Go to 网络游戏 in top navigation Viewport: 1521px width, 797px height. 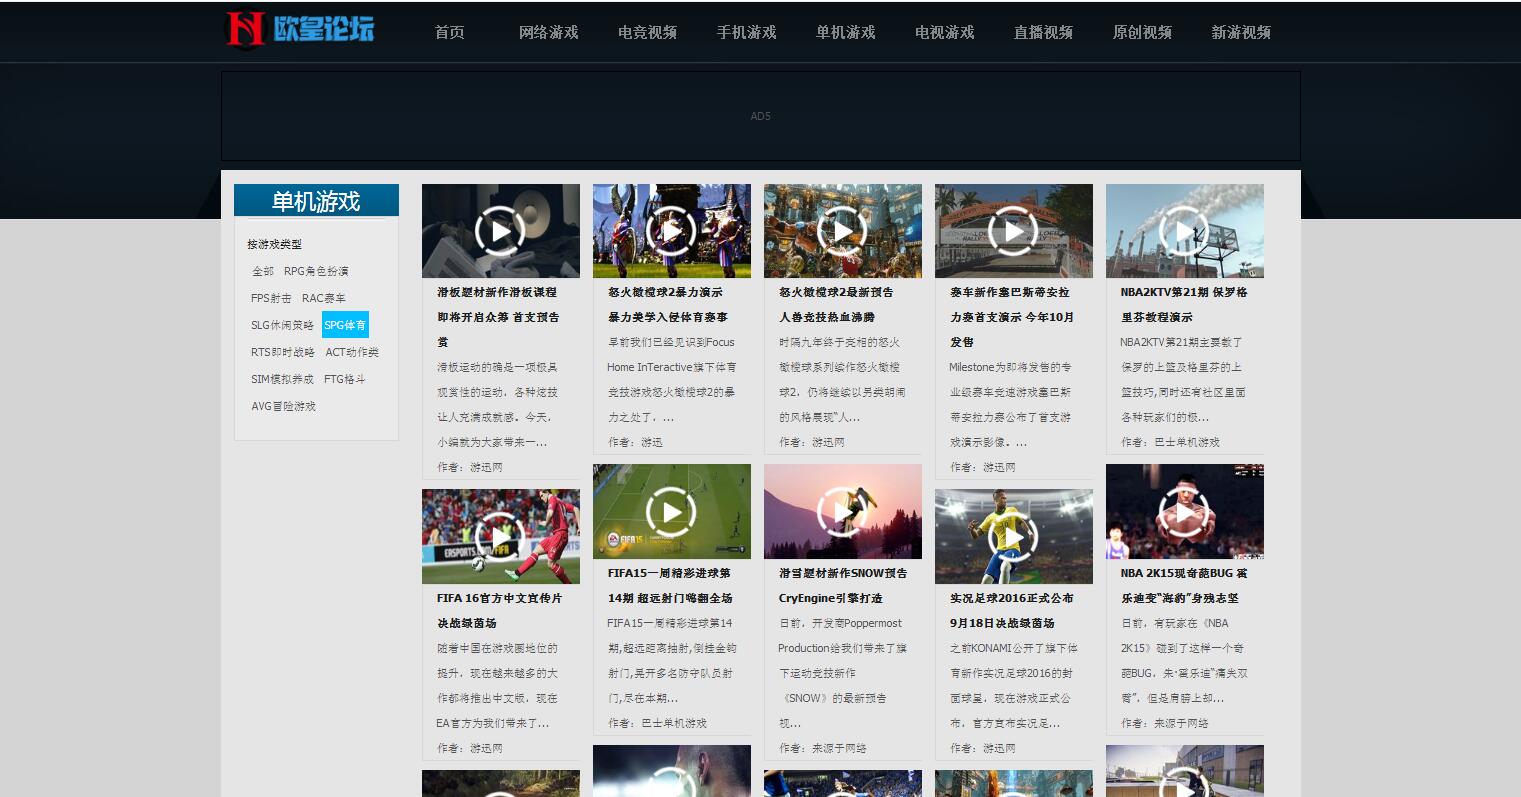pyautogui.click(x=548, y=32)
